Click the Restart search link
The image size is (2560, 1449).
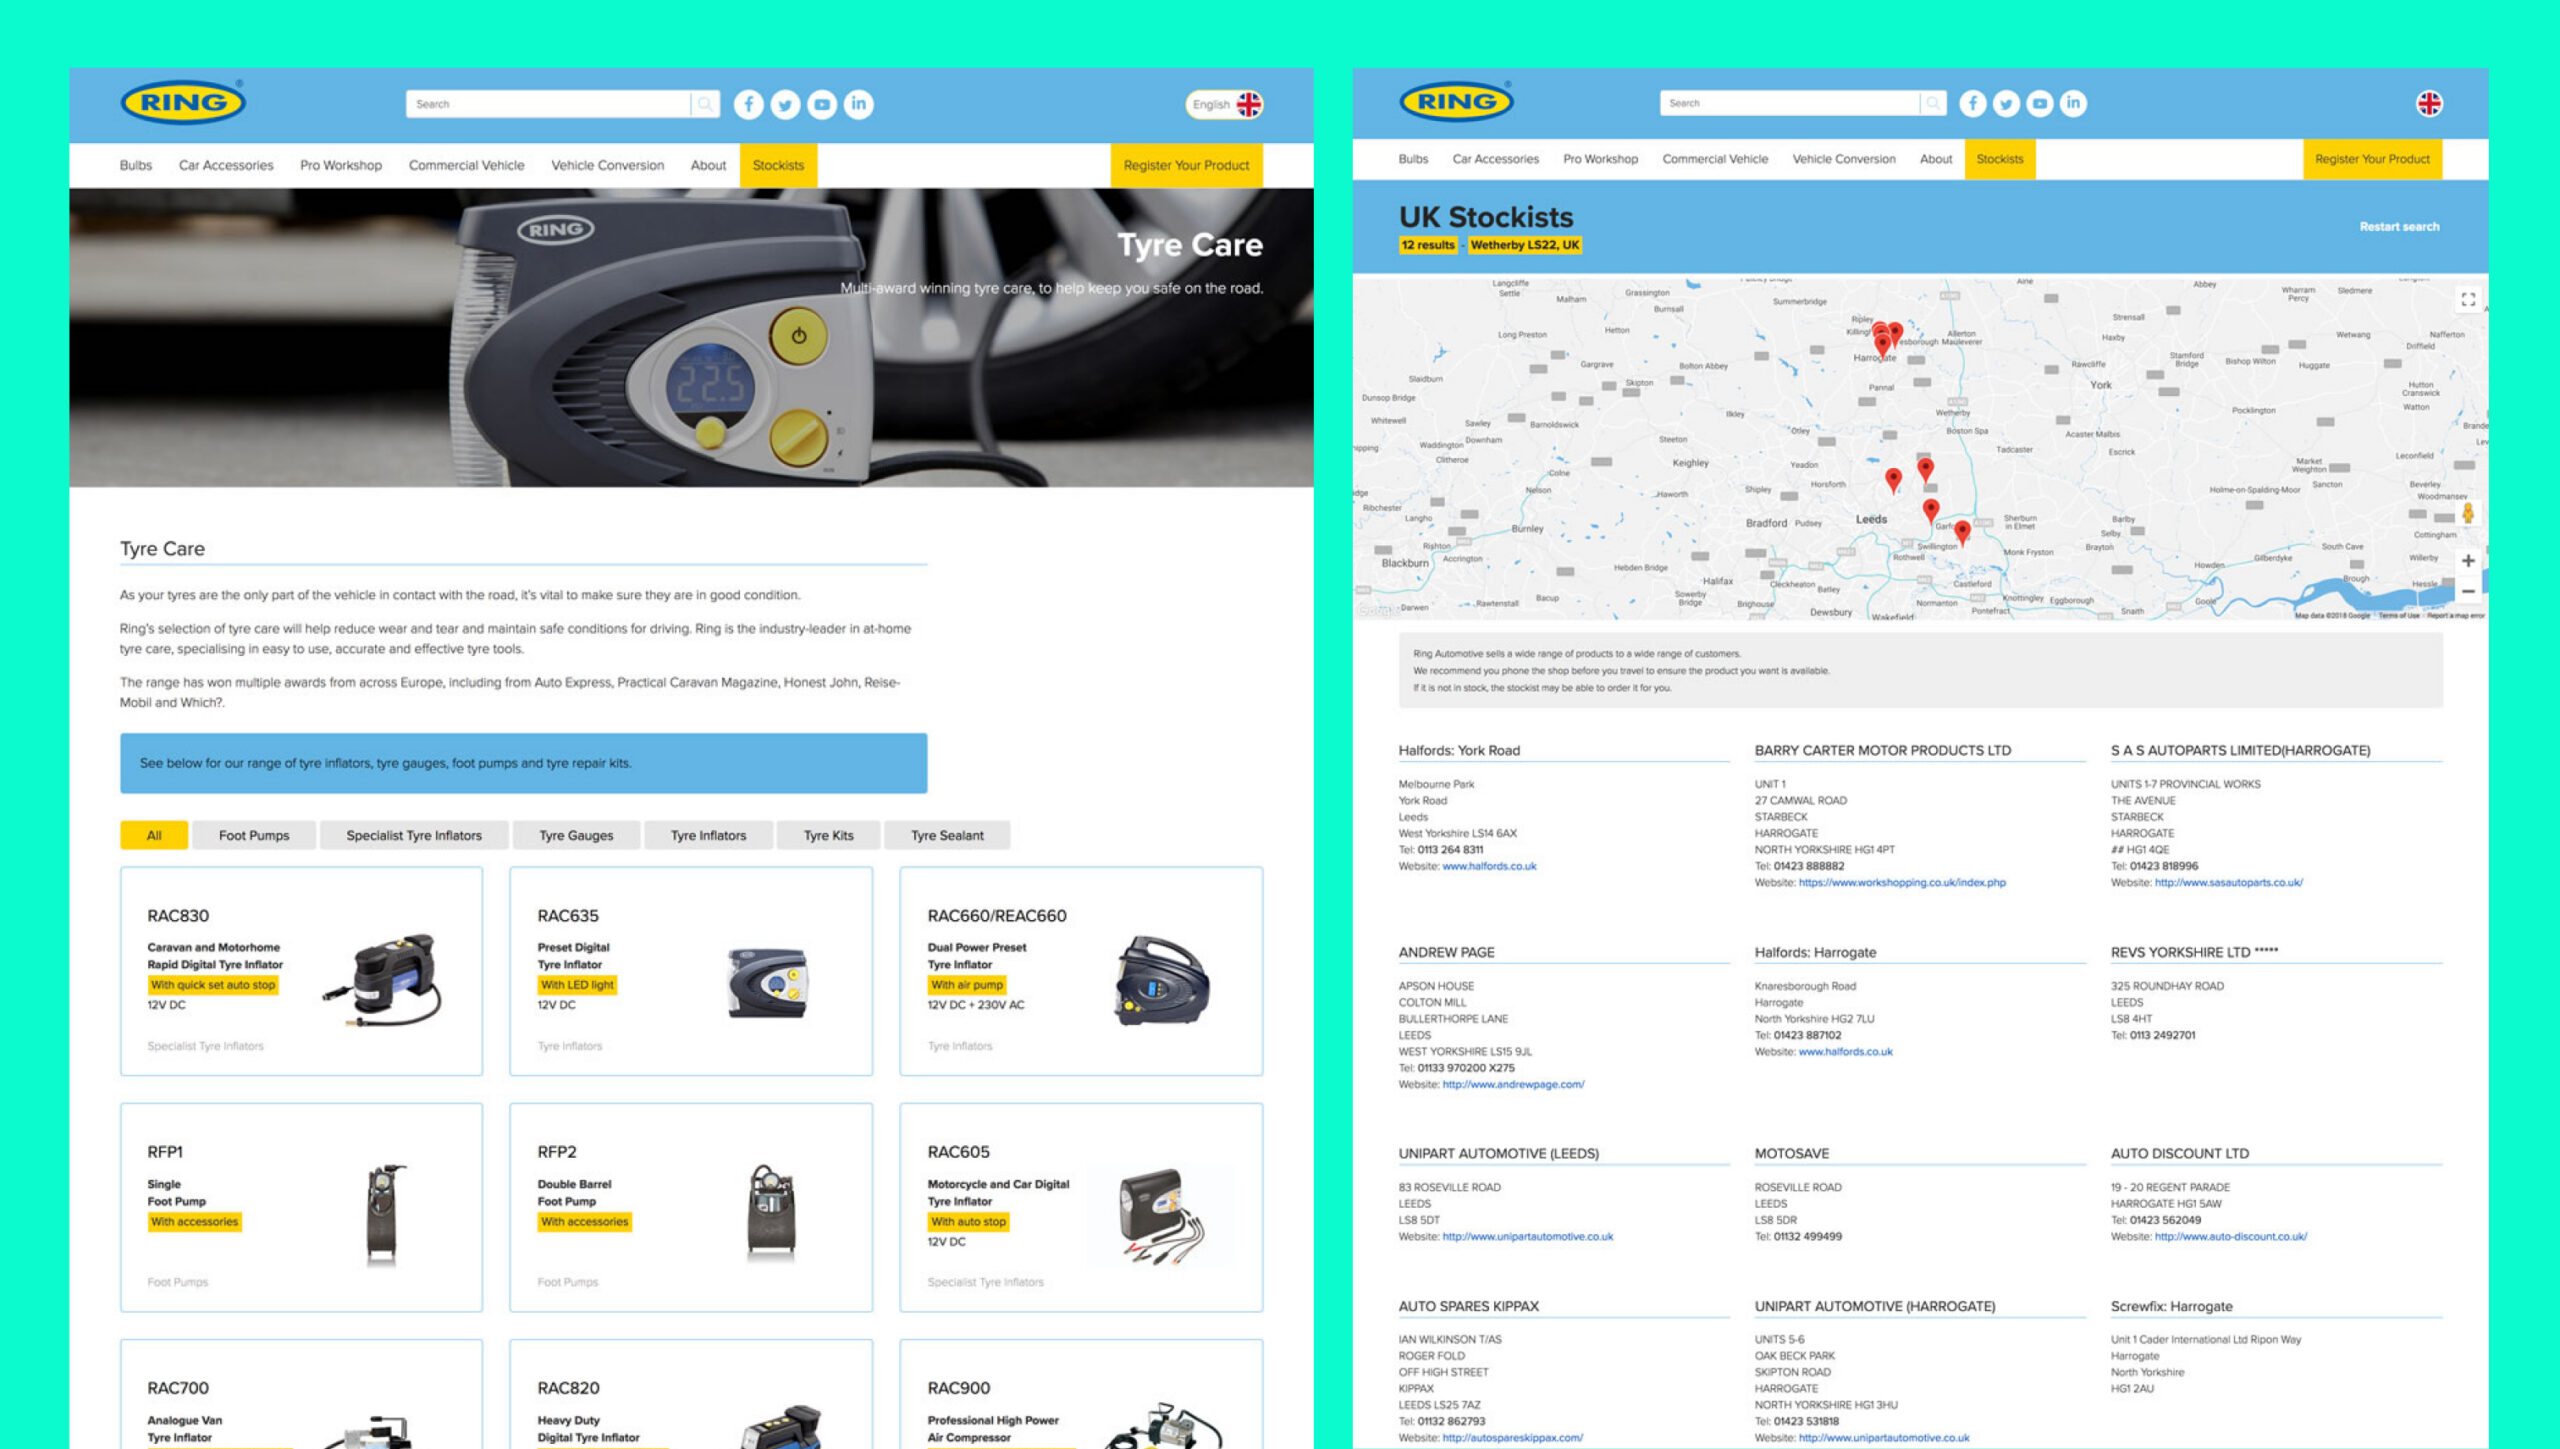(x=2398, y=227)
